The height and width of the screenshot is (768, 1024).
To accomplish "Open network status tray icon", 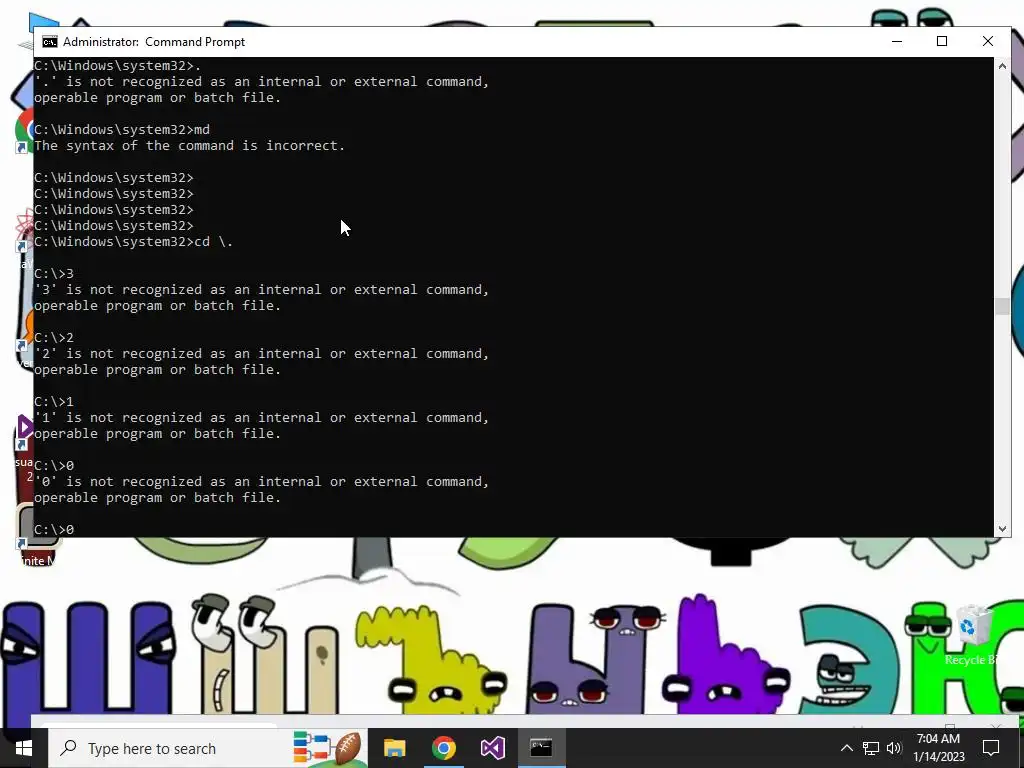I will [871, 748].
